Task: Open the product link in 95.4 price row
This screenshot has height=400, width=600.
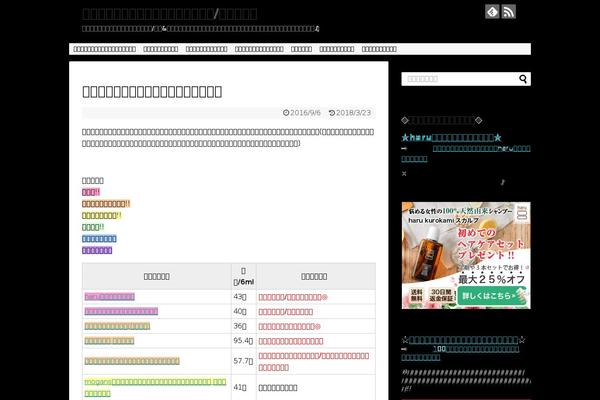Action: click(109, 341)
